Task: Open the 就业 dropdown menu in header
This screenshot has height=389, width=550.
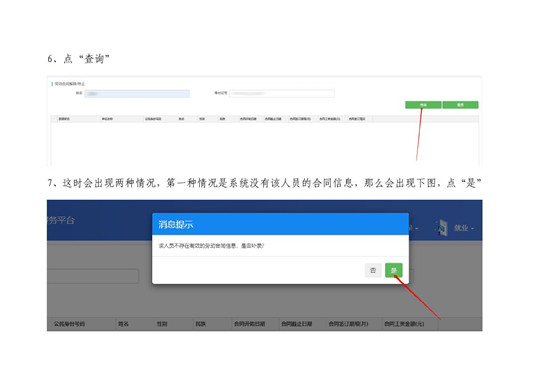Action: point(464,228)
